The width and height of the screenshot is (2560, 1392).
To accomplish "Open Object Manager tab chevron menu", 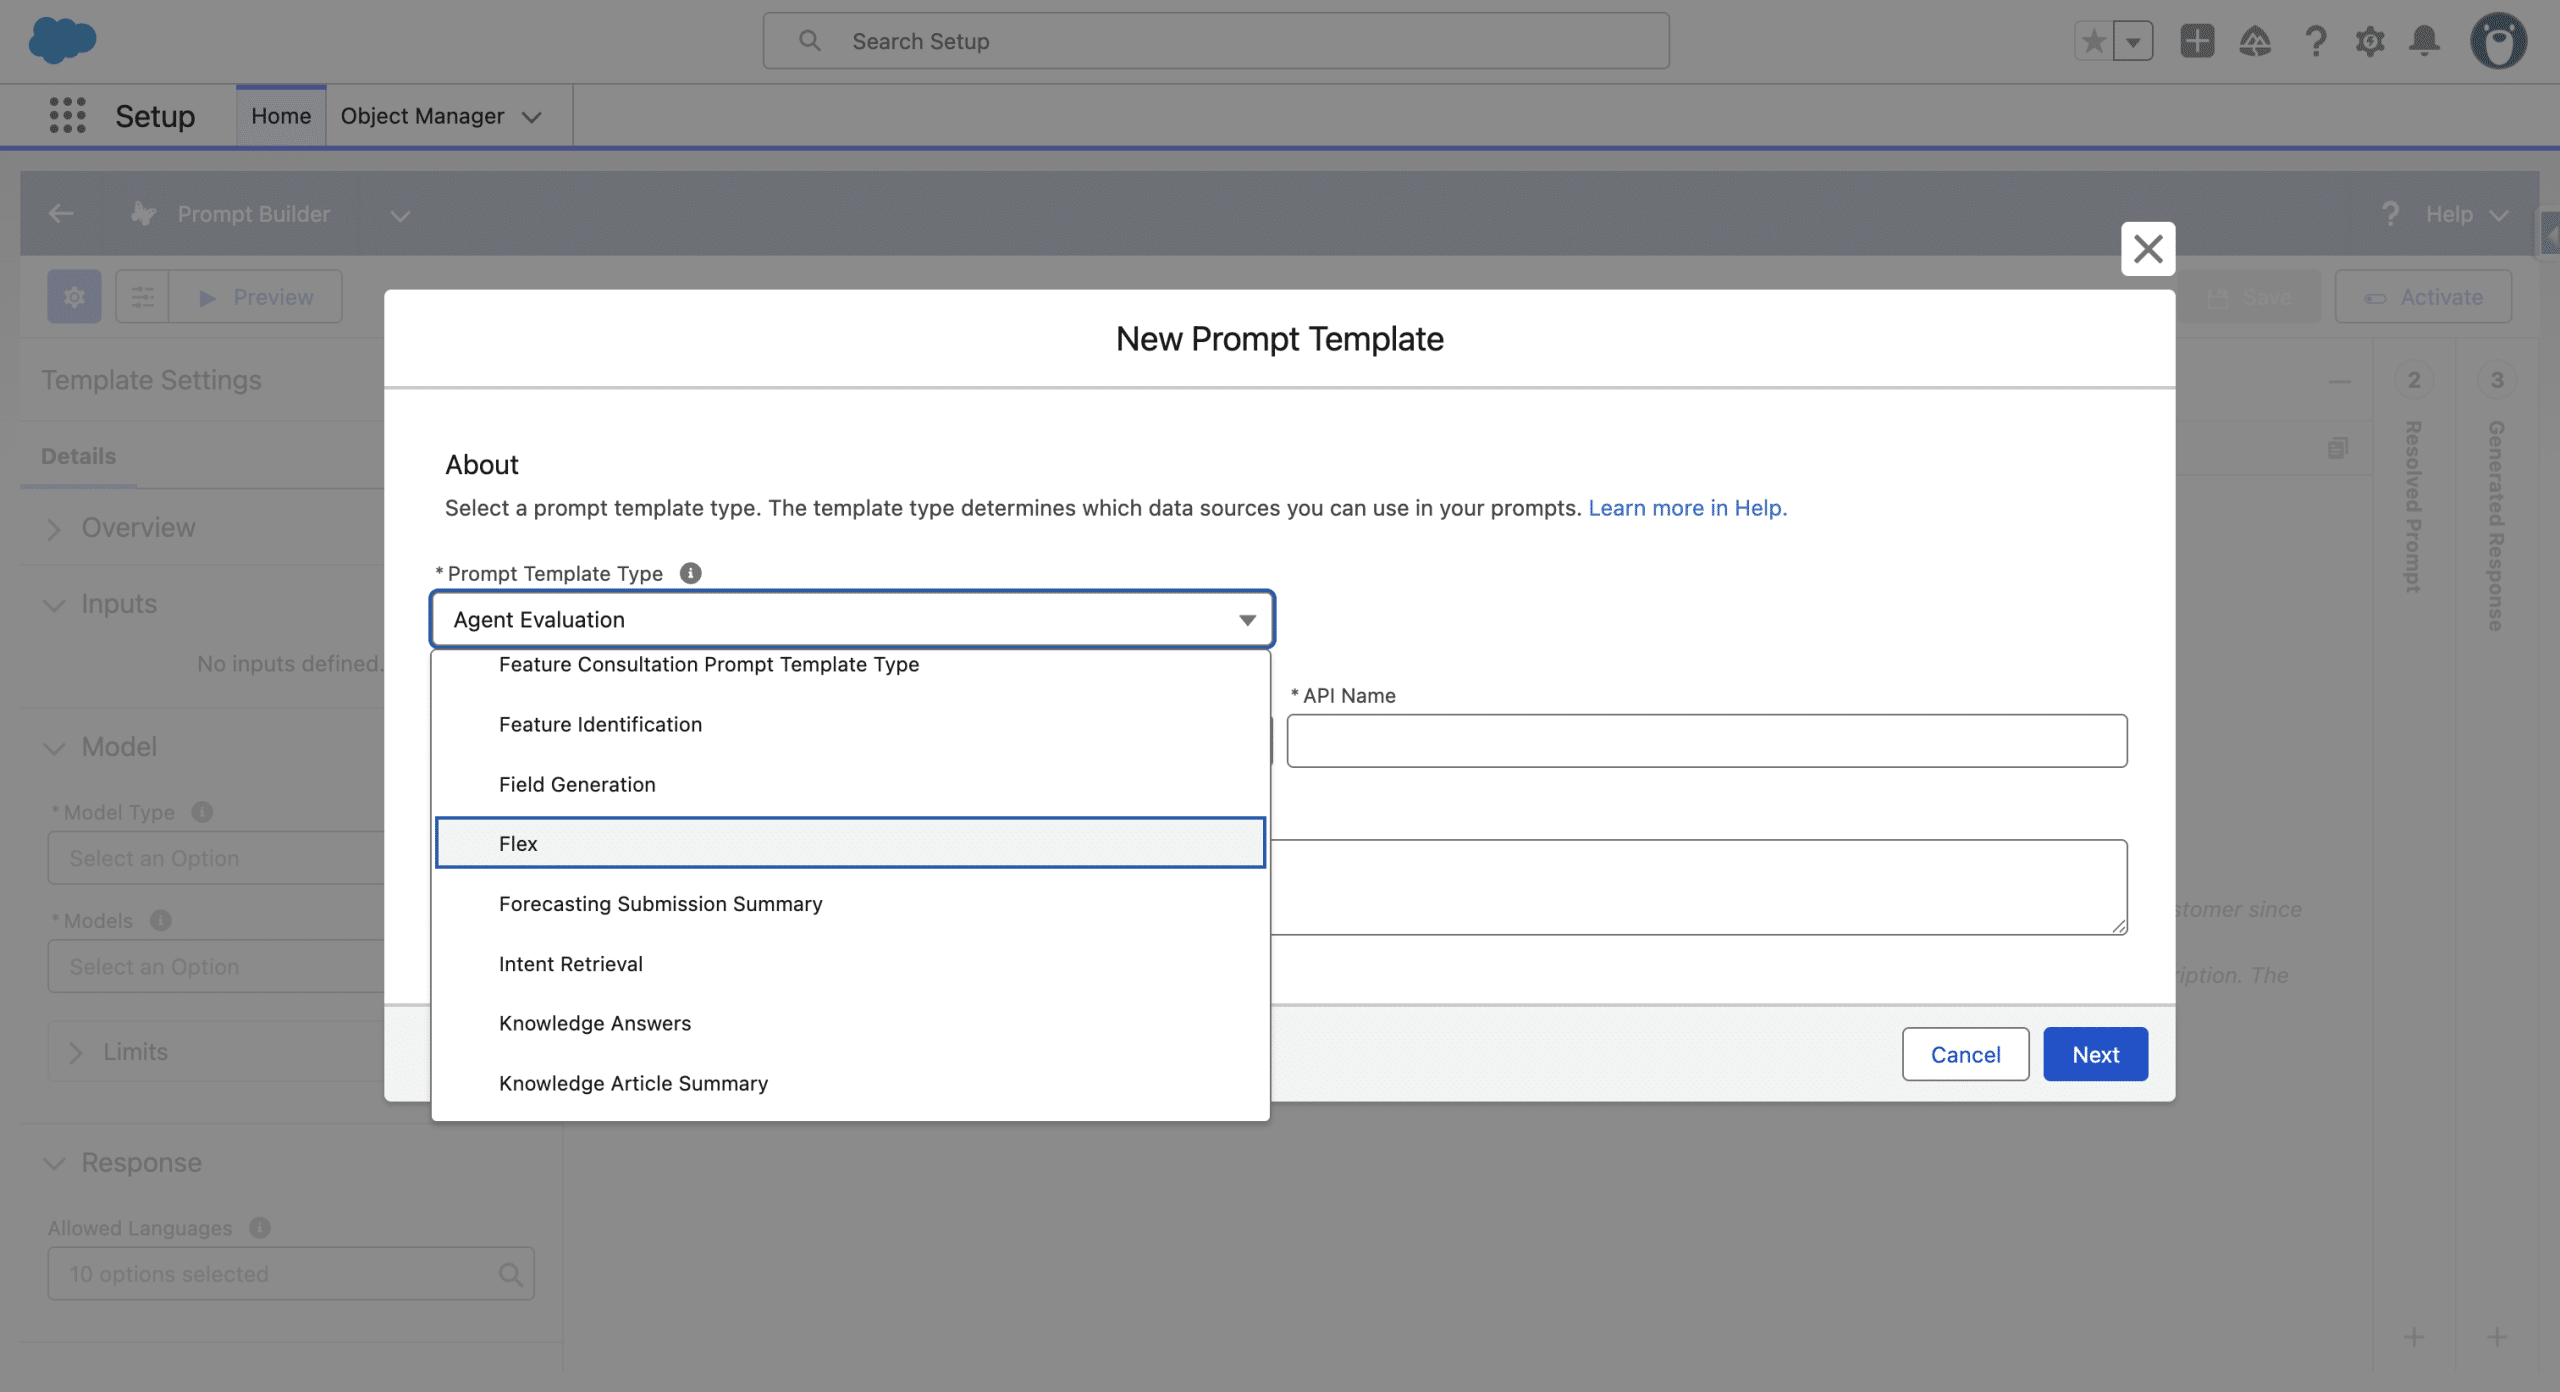I will (533, 117).
